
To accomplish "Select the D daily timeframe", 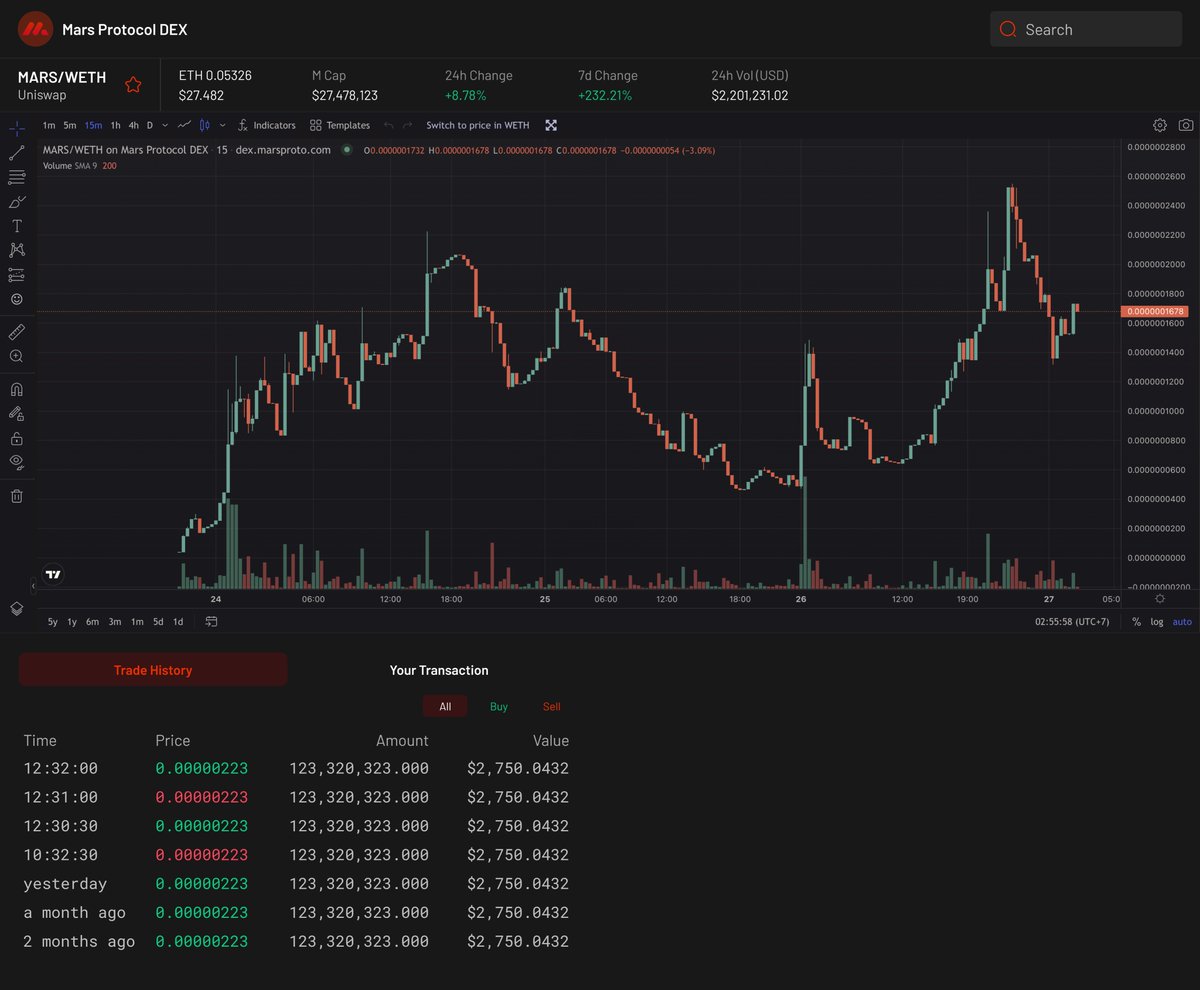I will click(x=150, y=125).
